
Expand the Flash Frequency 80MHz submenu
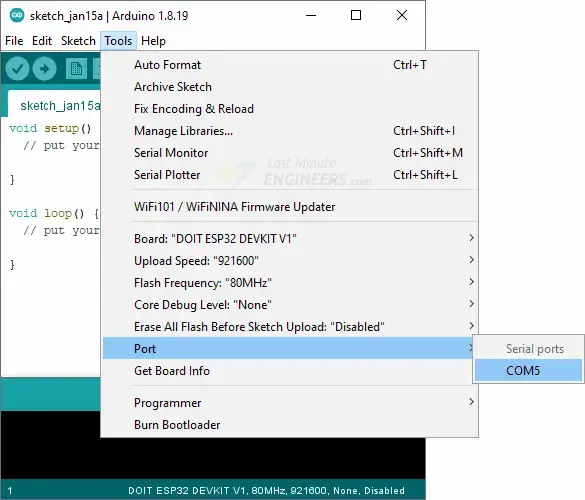pyautogui.click(x=290, y=282)
